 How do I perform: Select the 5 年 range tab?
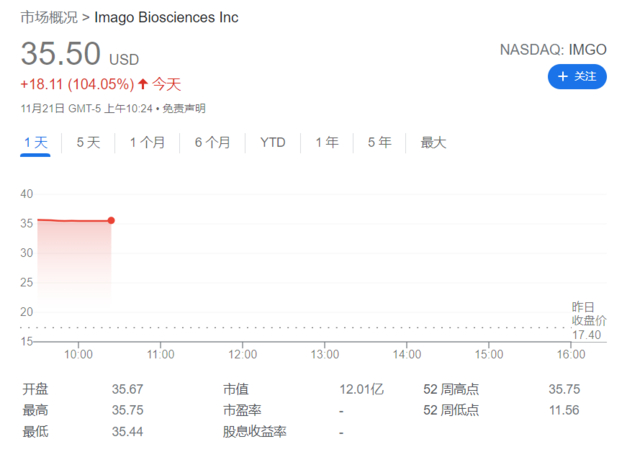pyautogui.click(x=379, y=143)
